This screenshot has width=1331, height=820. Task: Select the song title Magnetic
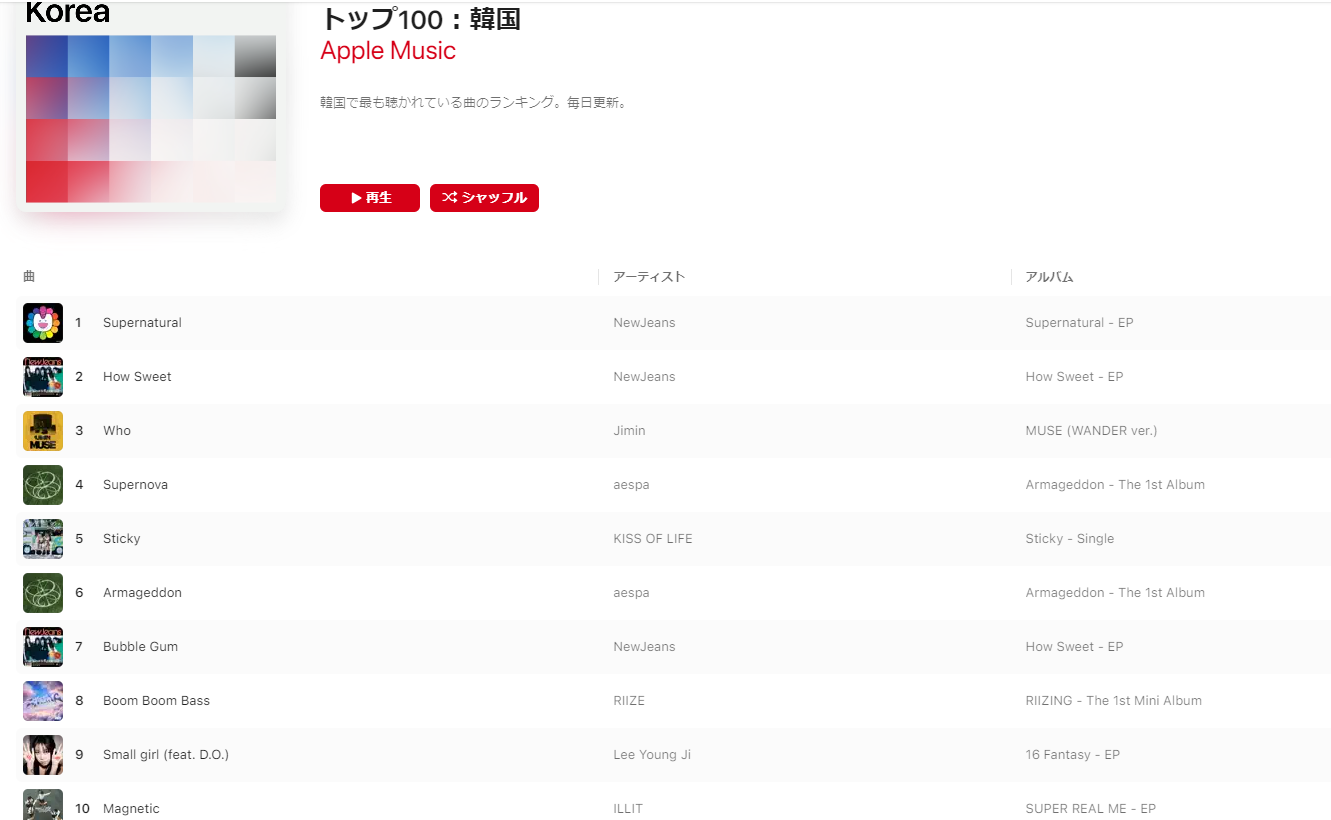click(x=131, y=809)
